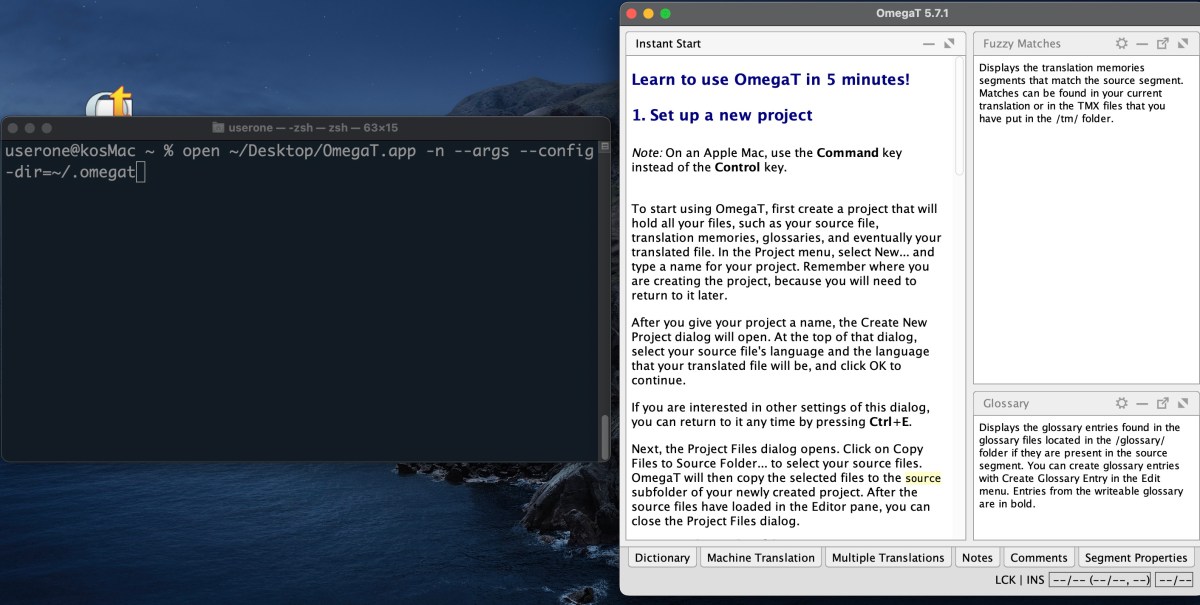Image resolution: width=1200 pixels, height=605 pixels.
Task: Click the segment progress counter in status bar
Action: (1100, 580)
